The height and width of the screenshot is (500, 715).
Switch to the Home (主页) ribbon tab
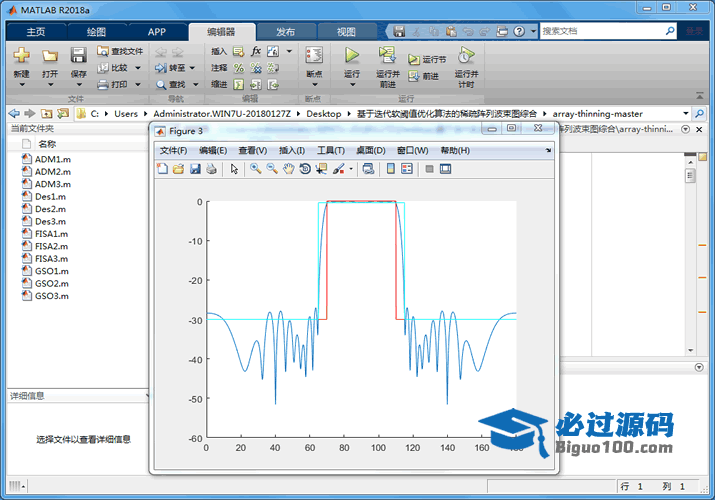[36, 31]
